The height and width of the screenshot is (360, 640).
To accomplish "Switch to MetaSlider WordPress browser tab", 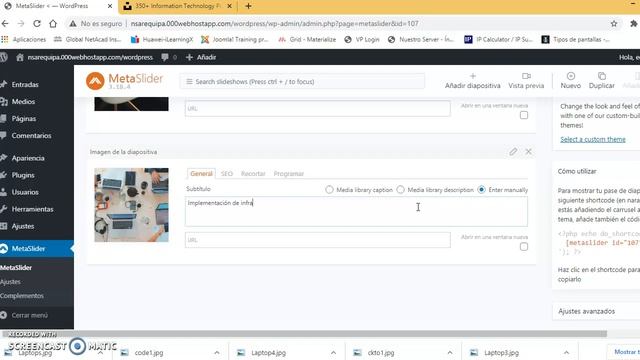I will click(x=57, y=6).
